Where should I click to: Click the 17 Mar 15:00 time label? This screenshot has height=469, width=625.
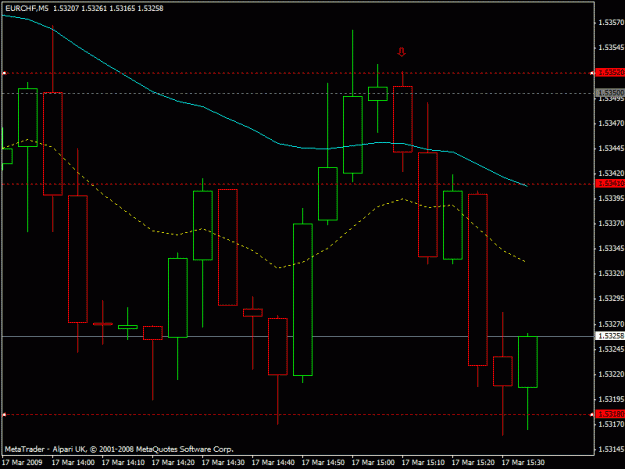373,462
